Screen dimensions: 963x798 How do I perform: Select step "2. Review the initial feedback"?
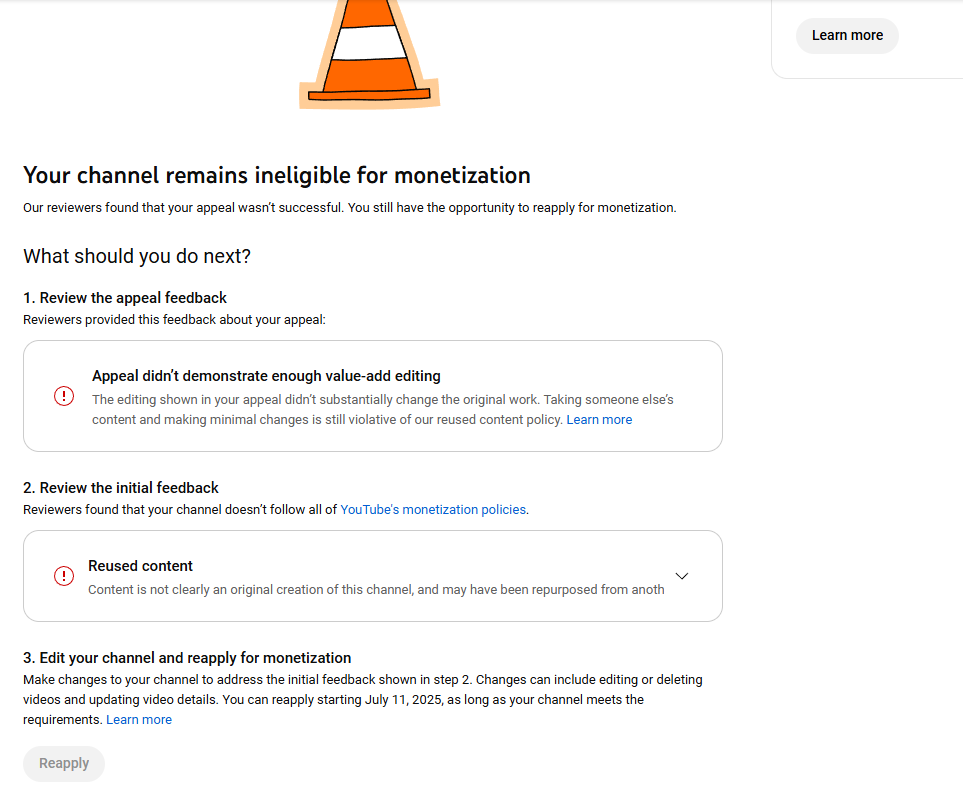click(x=121, y=488)
